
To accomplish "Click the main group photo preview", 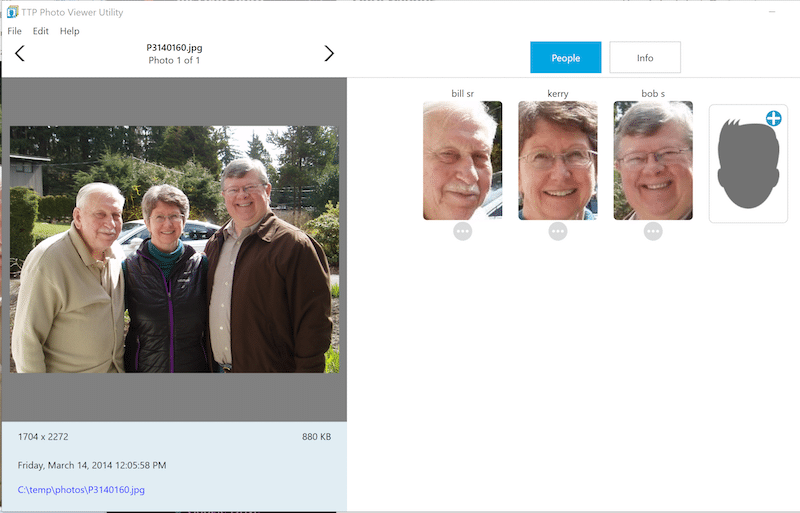I will 174,249.
